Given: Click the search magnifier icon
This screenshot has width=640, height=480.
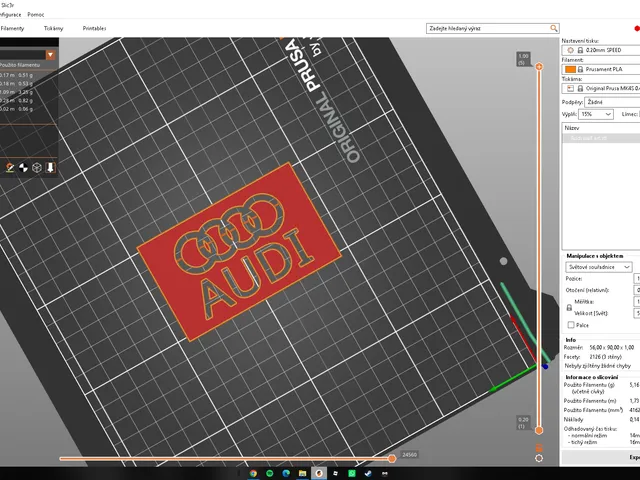Looking at the screenshot, I should (x=553, y=28).
